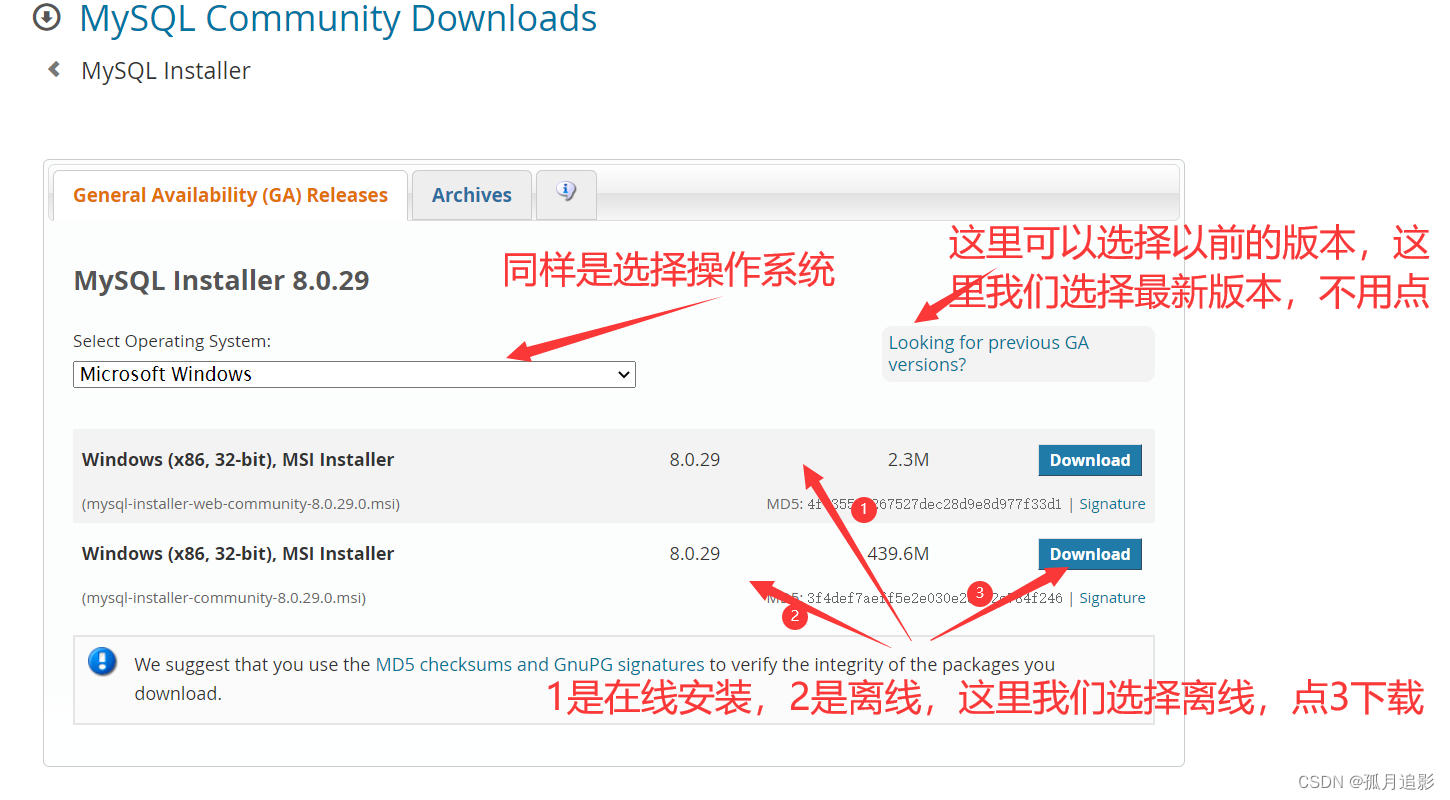Click the 2.3M file size text
Screen dimensions: 1450x800
point(908,460)
